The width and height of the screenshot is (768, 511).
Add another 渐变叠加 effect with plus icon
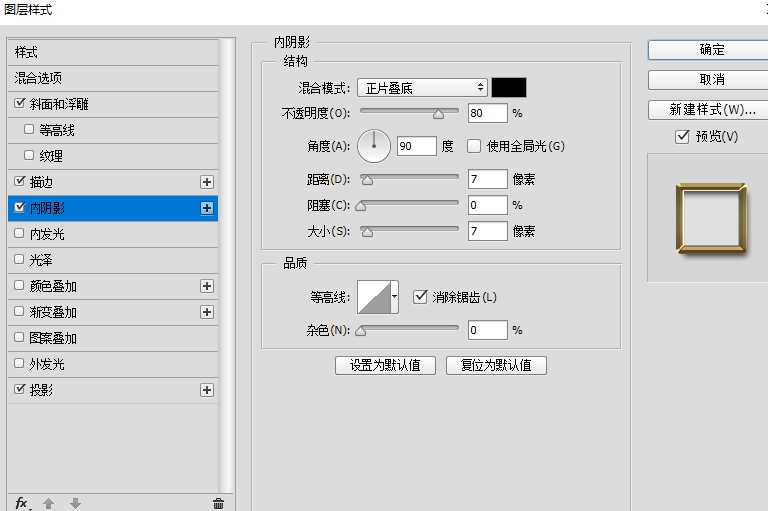click(x=207, y=312)
